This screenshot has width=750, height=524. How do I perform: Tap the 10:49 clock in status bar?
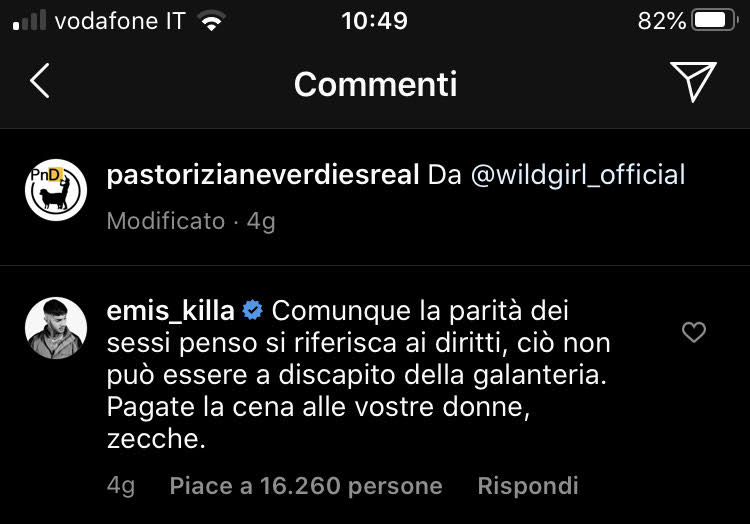pyautogui.click(x=374, y=21)
